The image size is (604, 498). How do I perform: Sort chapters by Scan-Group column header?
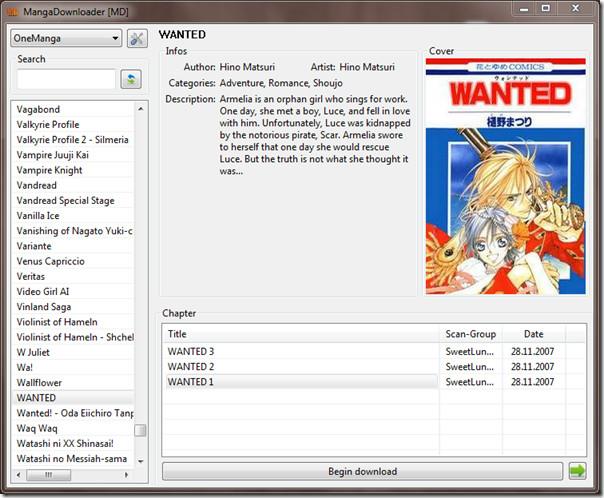point(471,334)
